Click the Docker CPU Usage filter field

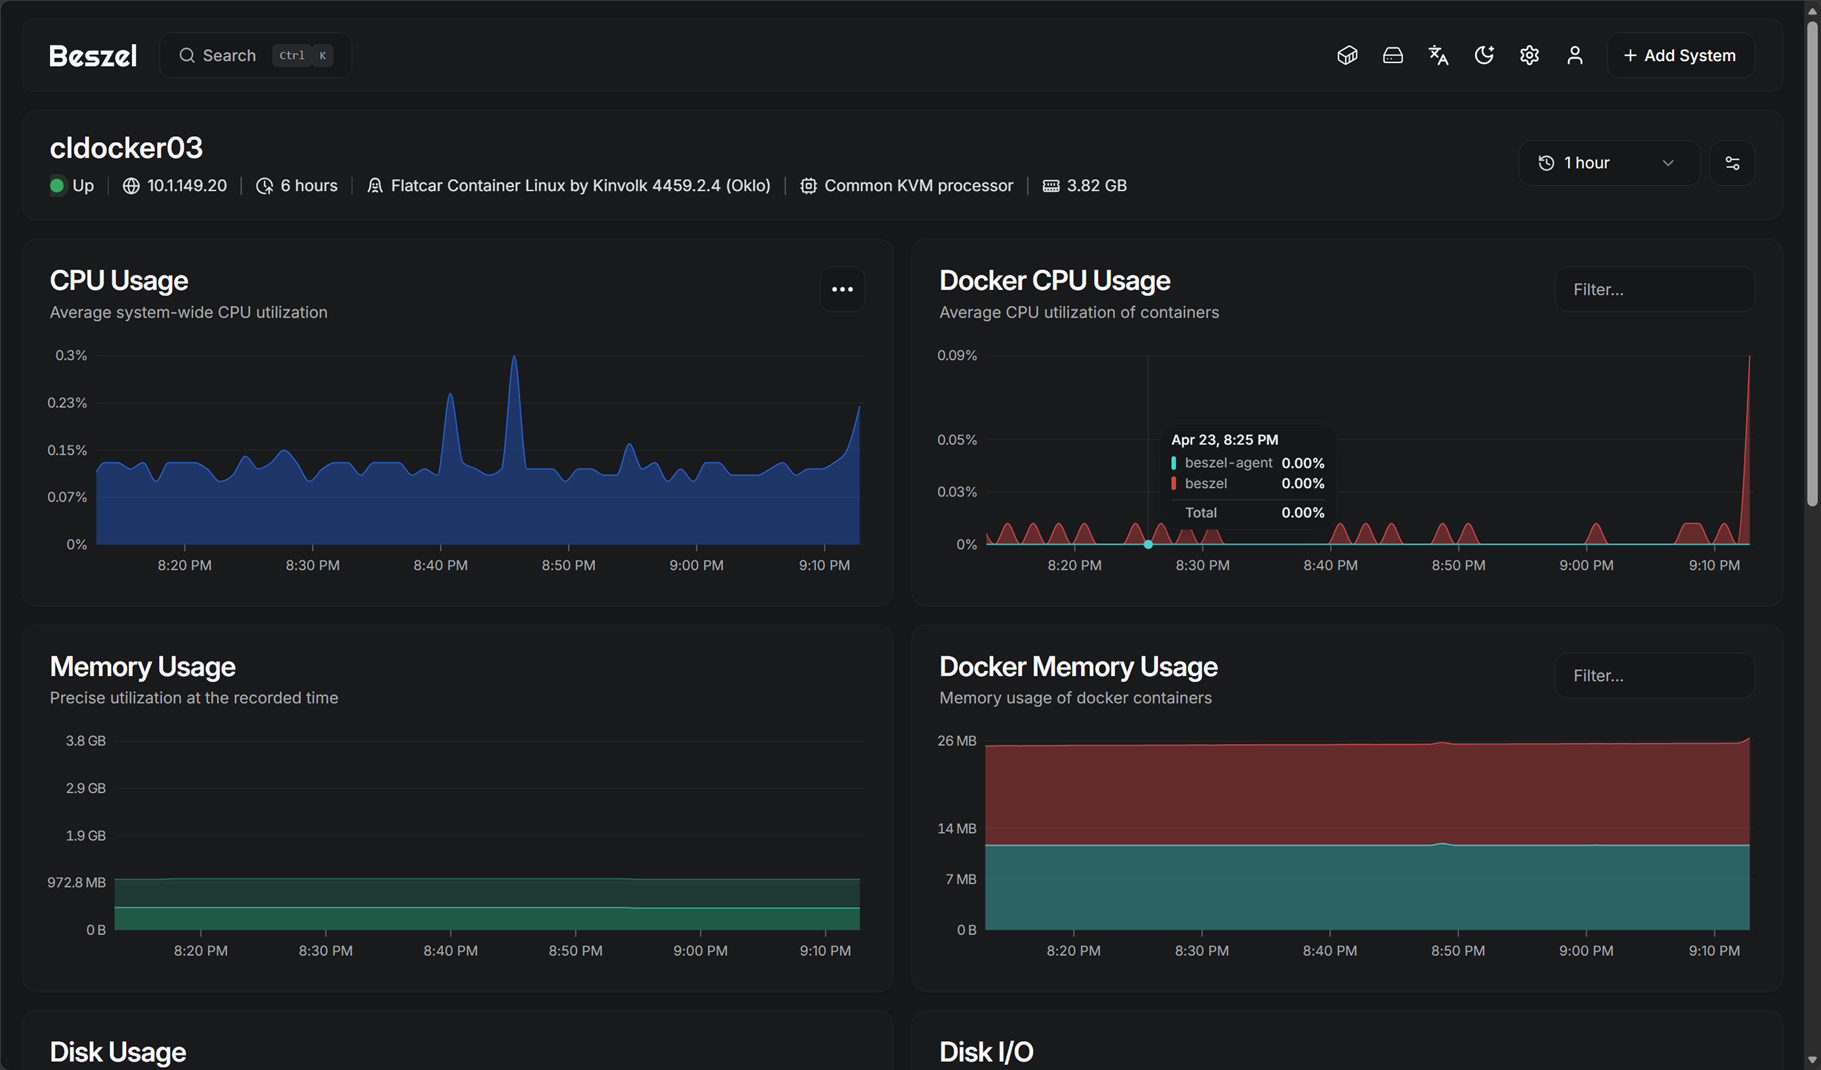[x=1654, y=290]
